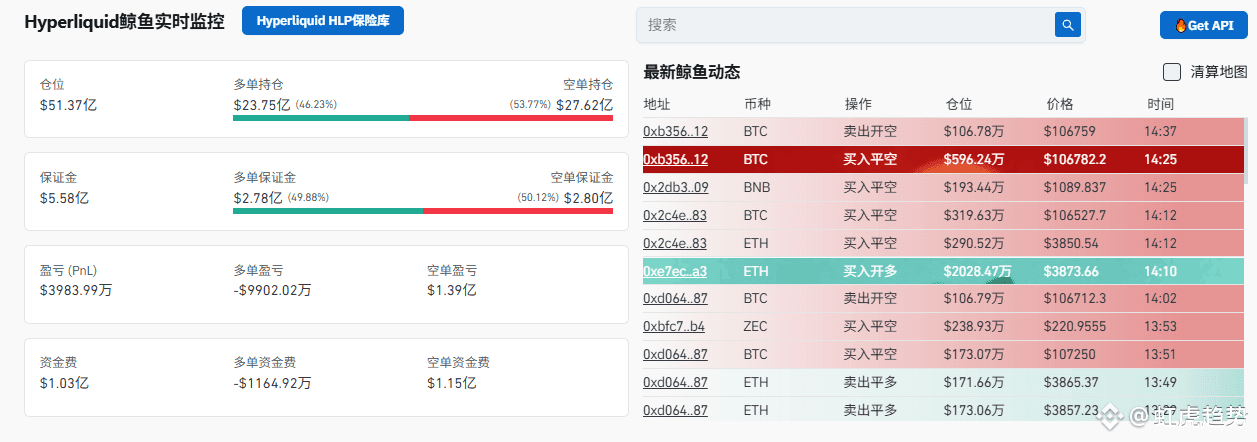Click the 价格 column header
This screenshot has height=442, width=1257.
pyautogui.click(x=1060, y=104)
